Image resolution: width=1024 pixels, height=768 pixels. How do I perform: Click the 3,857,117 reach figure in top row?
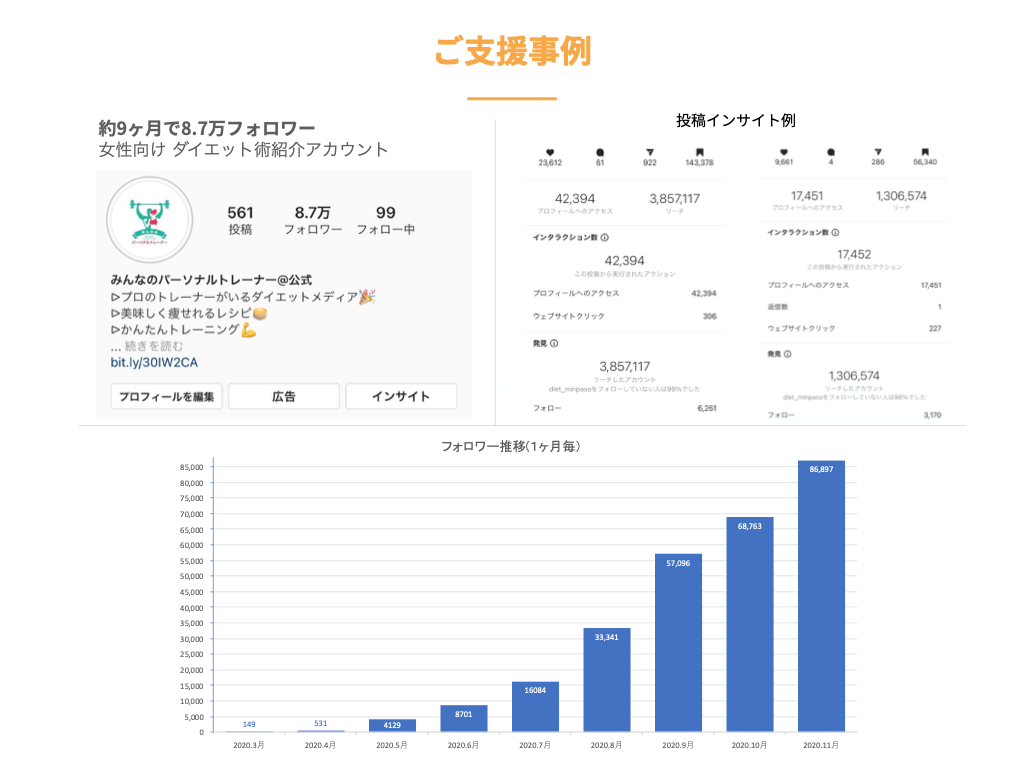click(x=674, y=199)
